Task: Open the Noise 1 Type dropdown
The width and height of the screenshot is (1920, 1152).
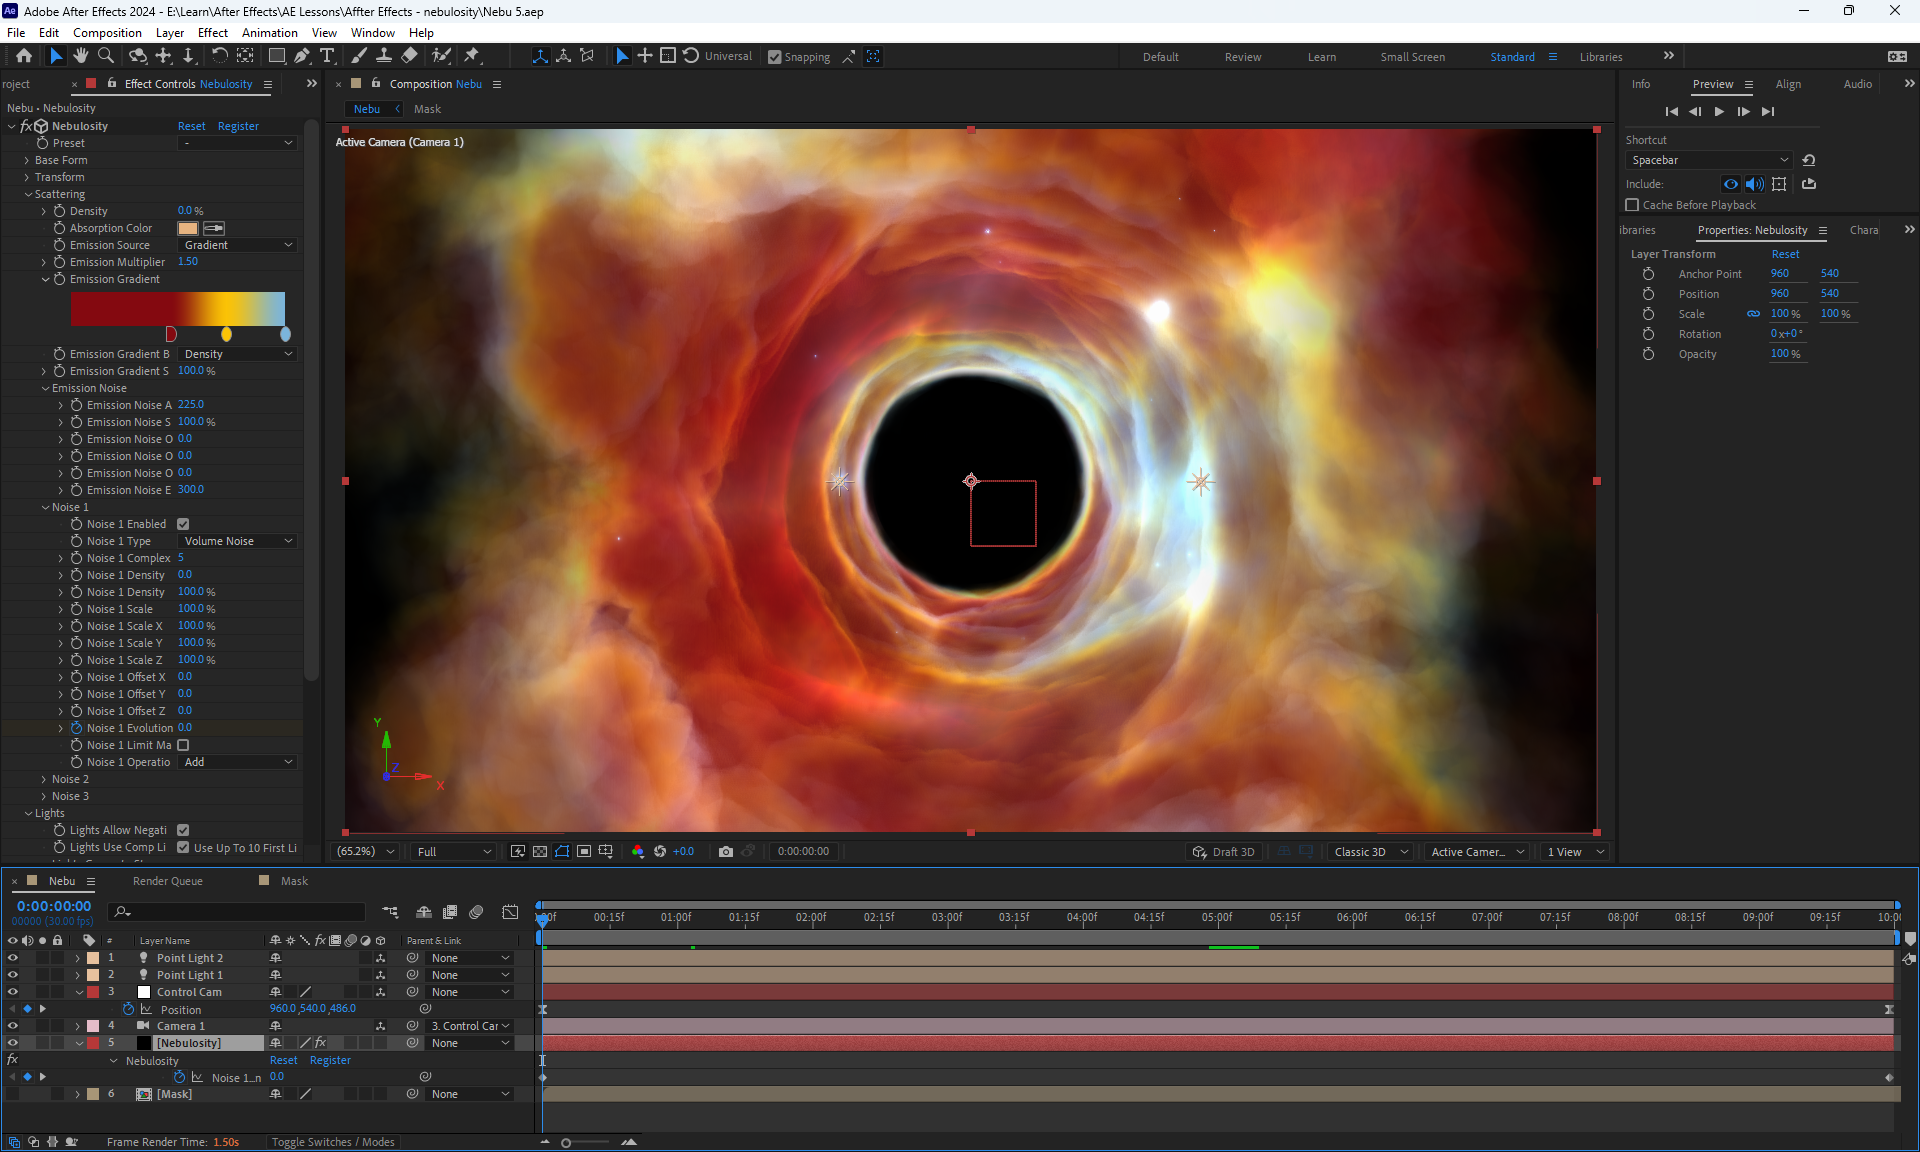Action: tap(238, 541)
